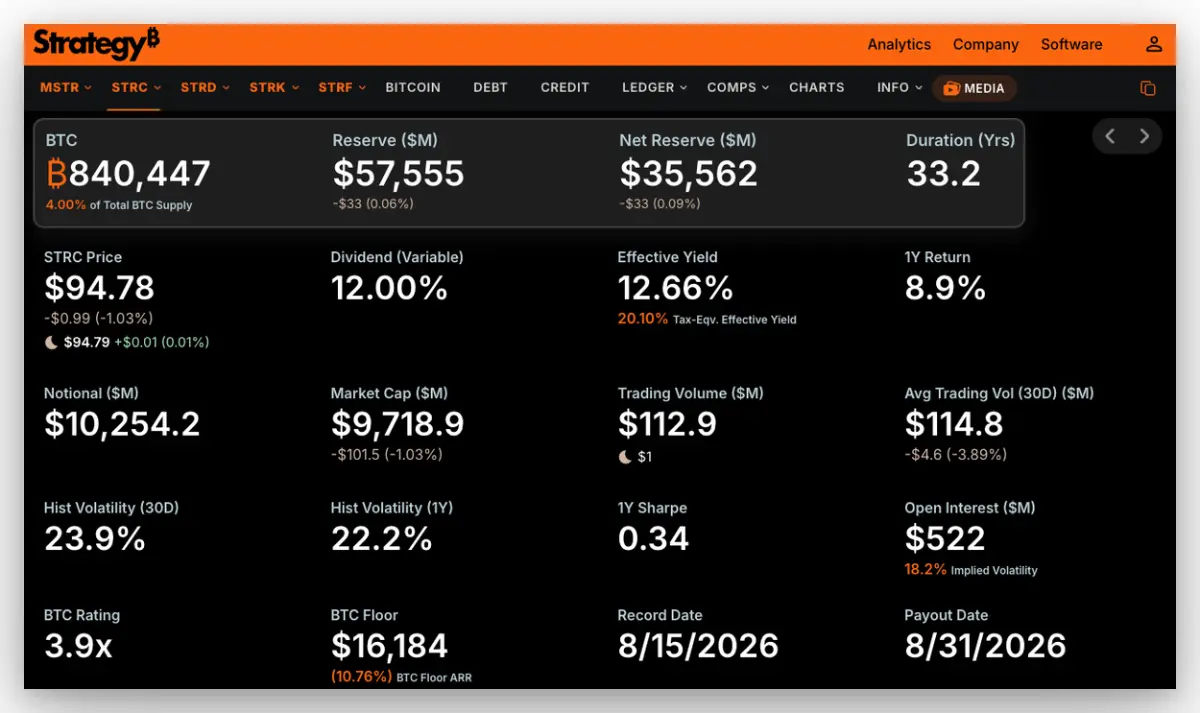Open the Software menu
Image resolution: width=1200 pixels, height=713 pixels.
click(1072, 44)
